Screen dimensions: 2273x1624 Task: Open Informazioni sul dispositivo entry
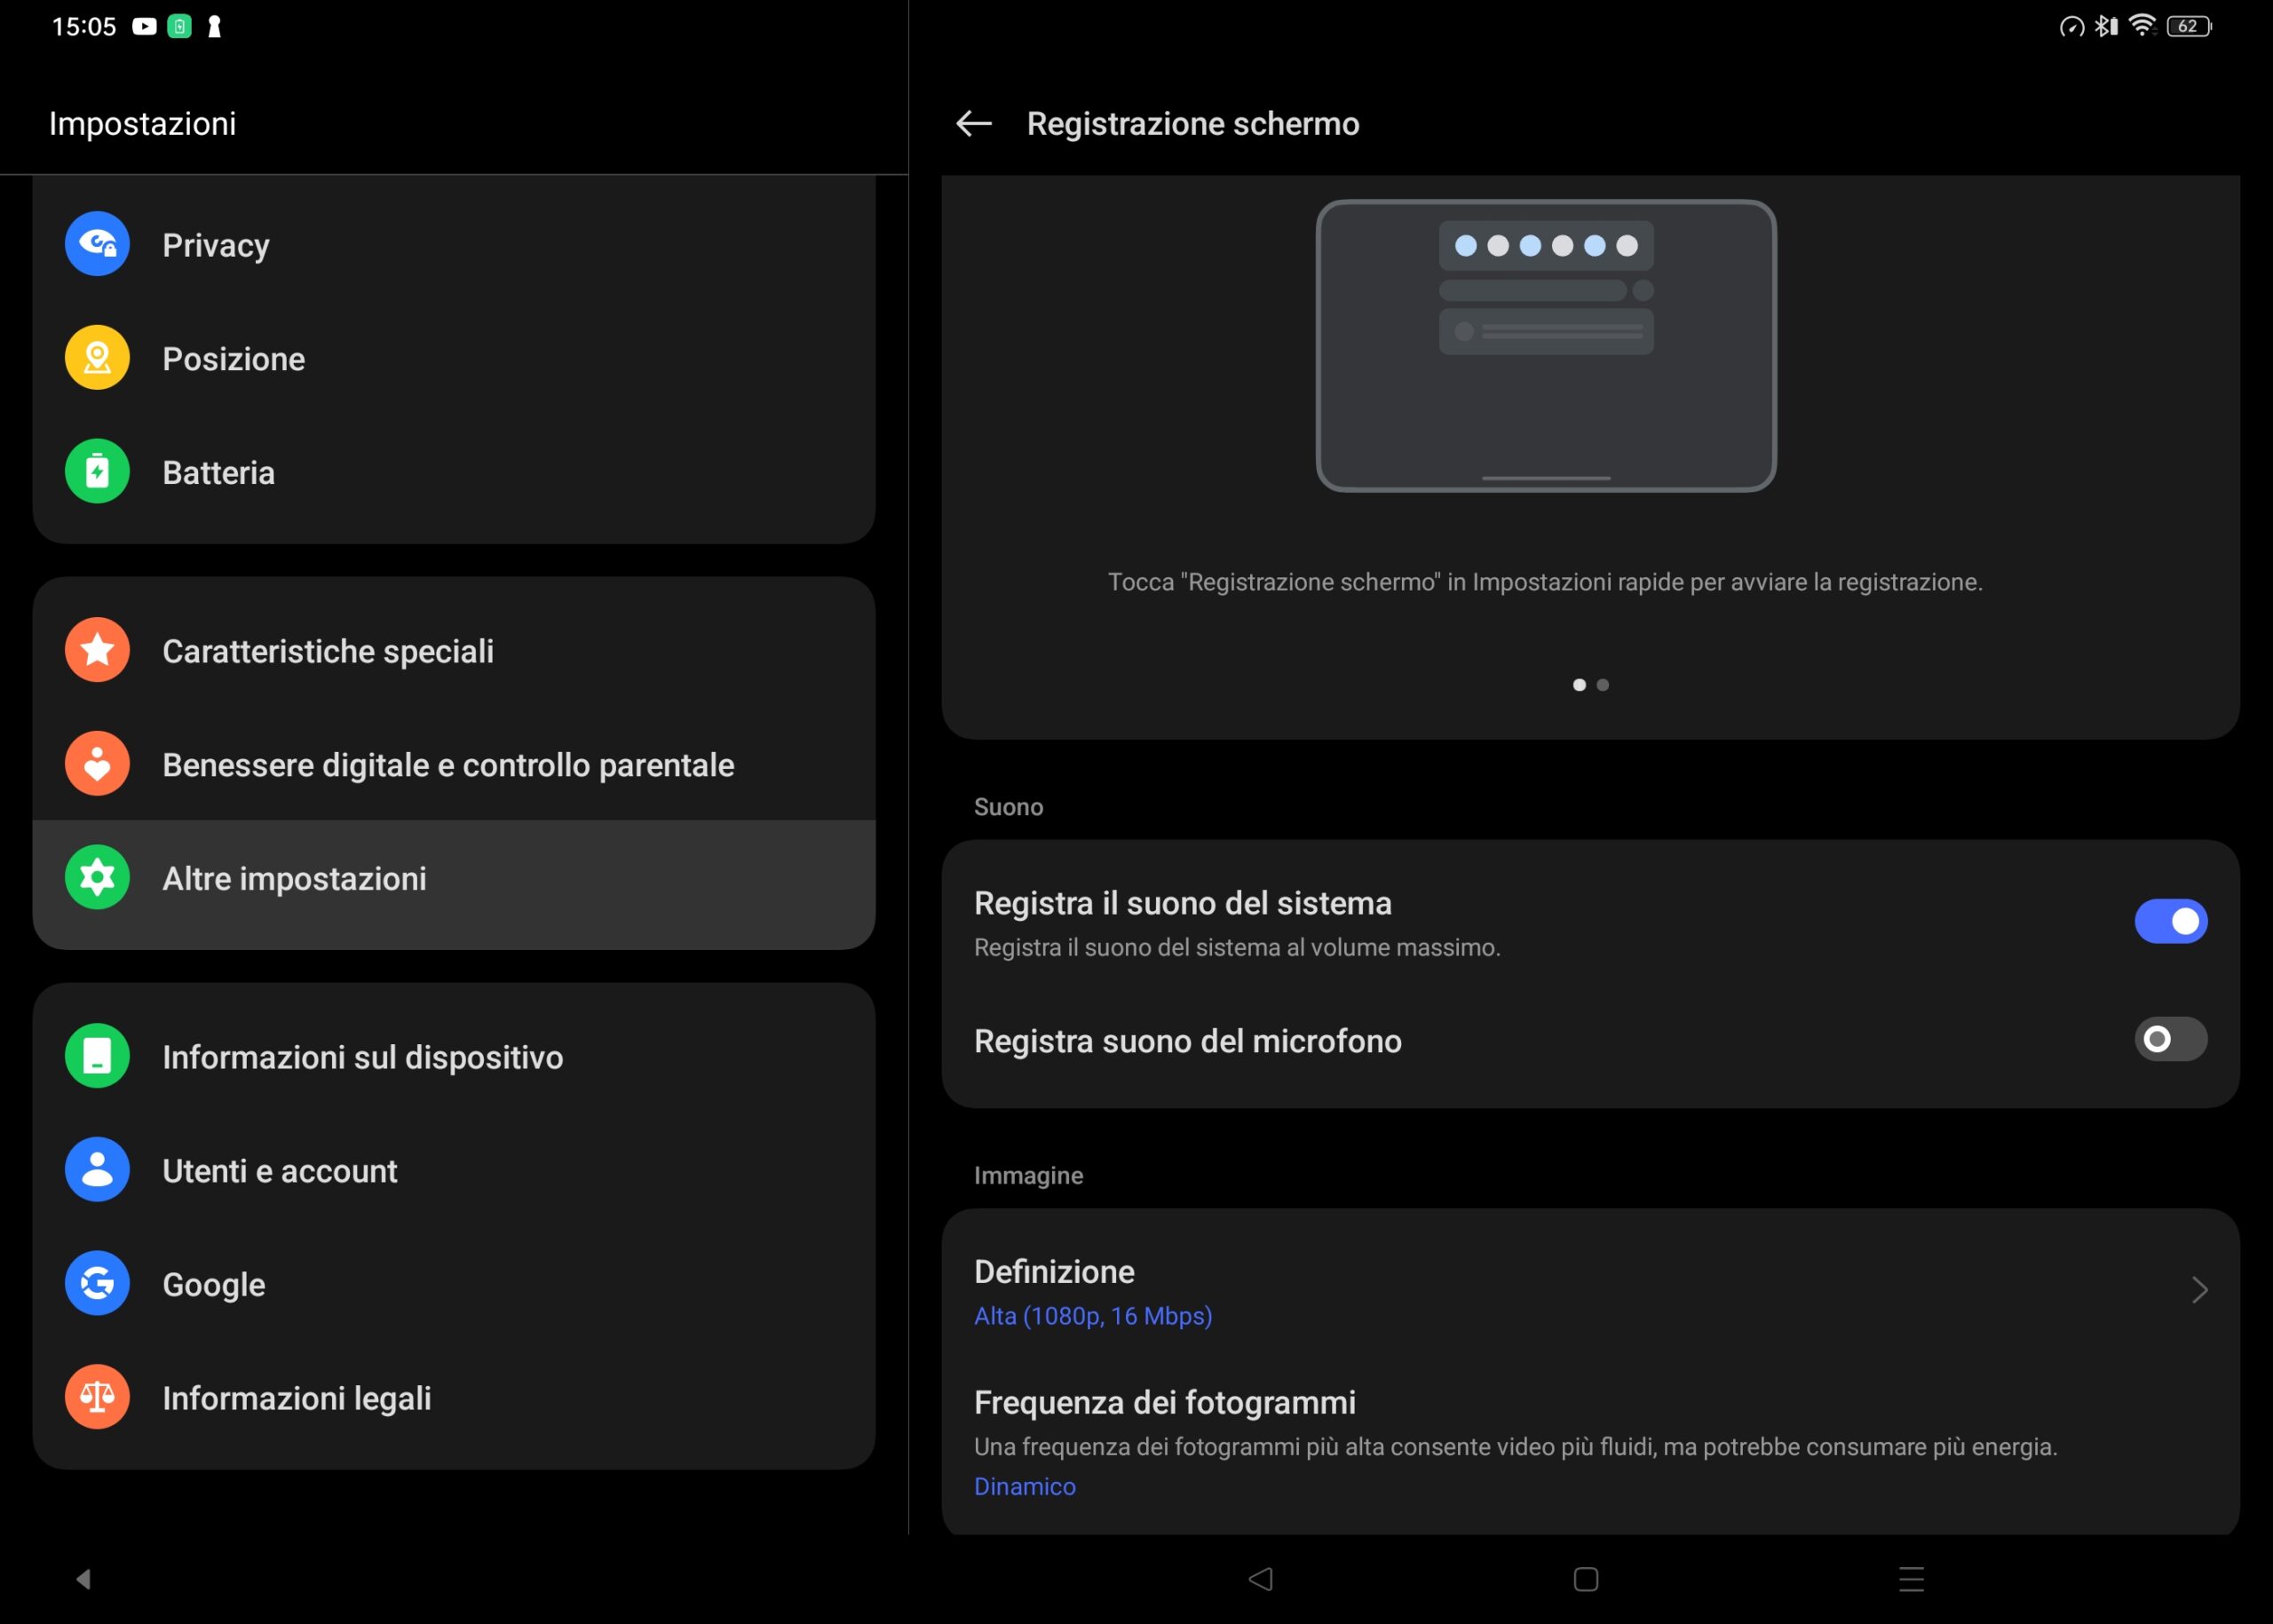[x=362, y=1057]
